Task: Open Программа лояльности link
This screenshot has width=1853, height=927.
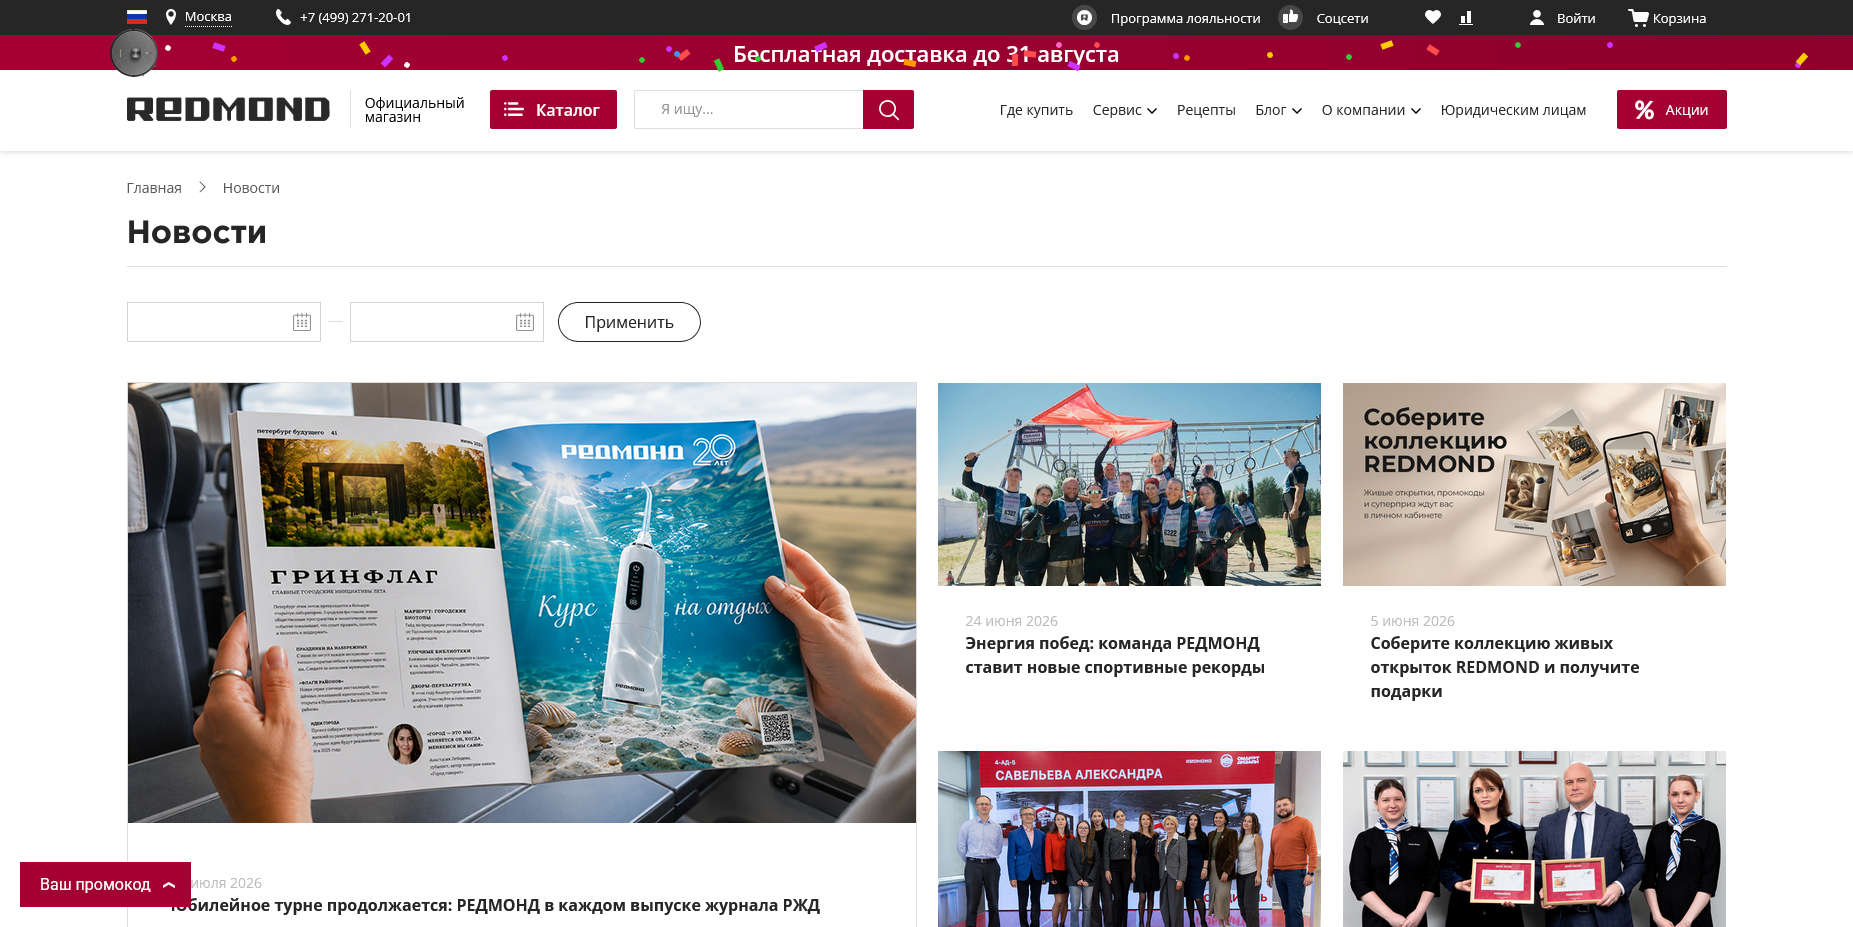Action: click(x=1166, y=18)
